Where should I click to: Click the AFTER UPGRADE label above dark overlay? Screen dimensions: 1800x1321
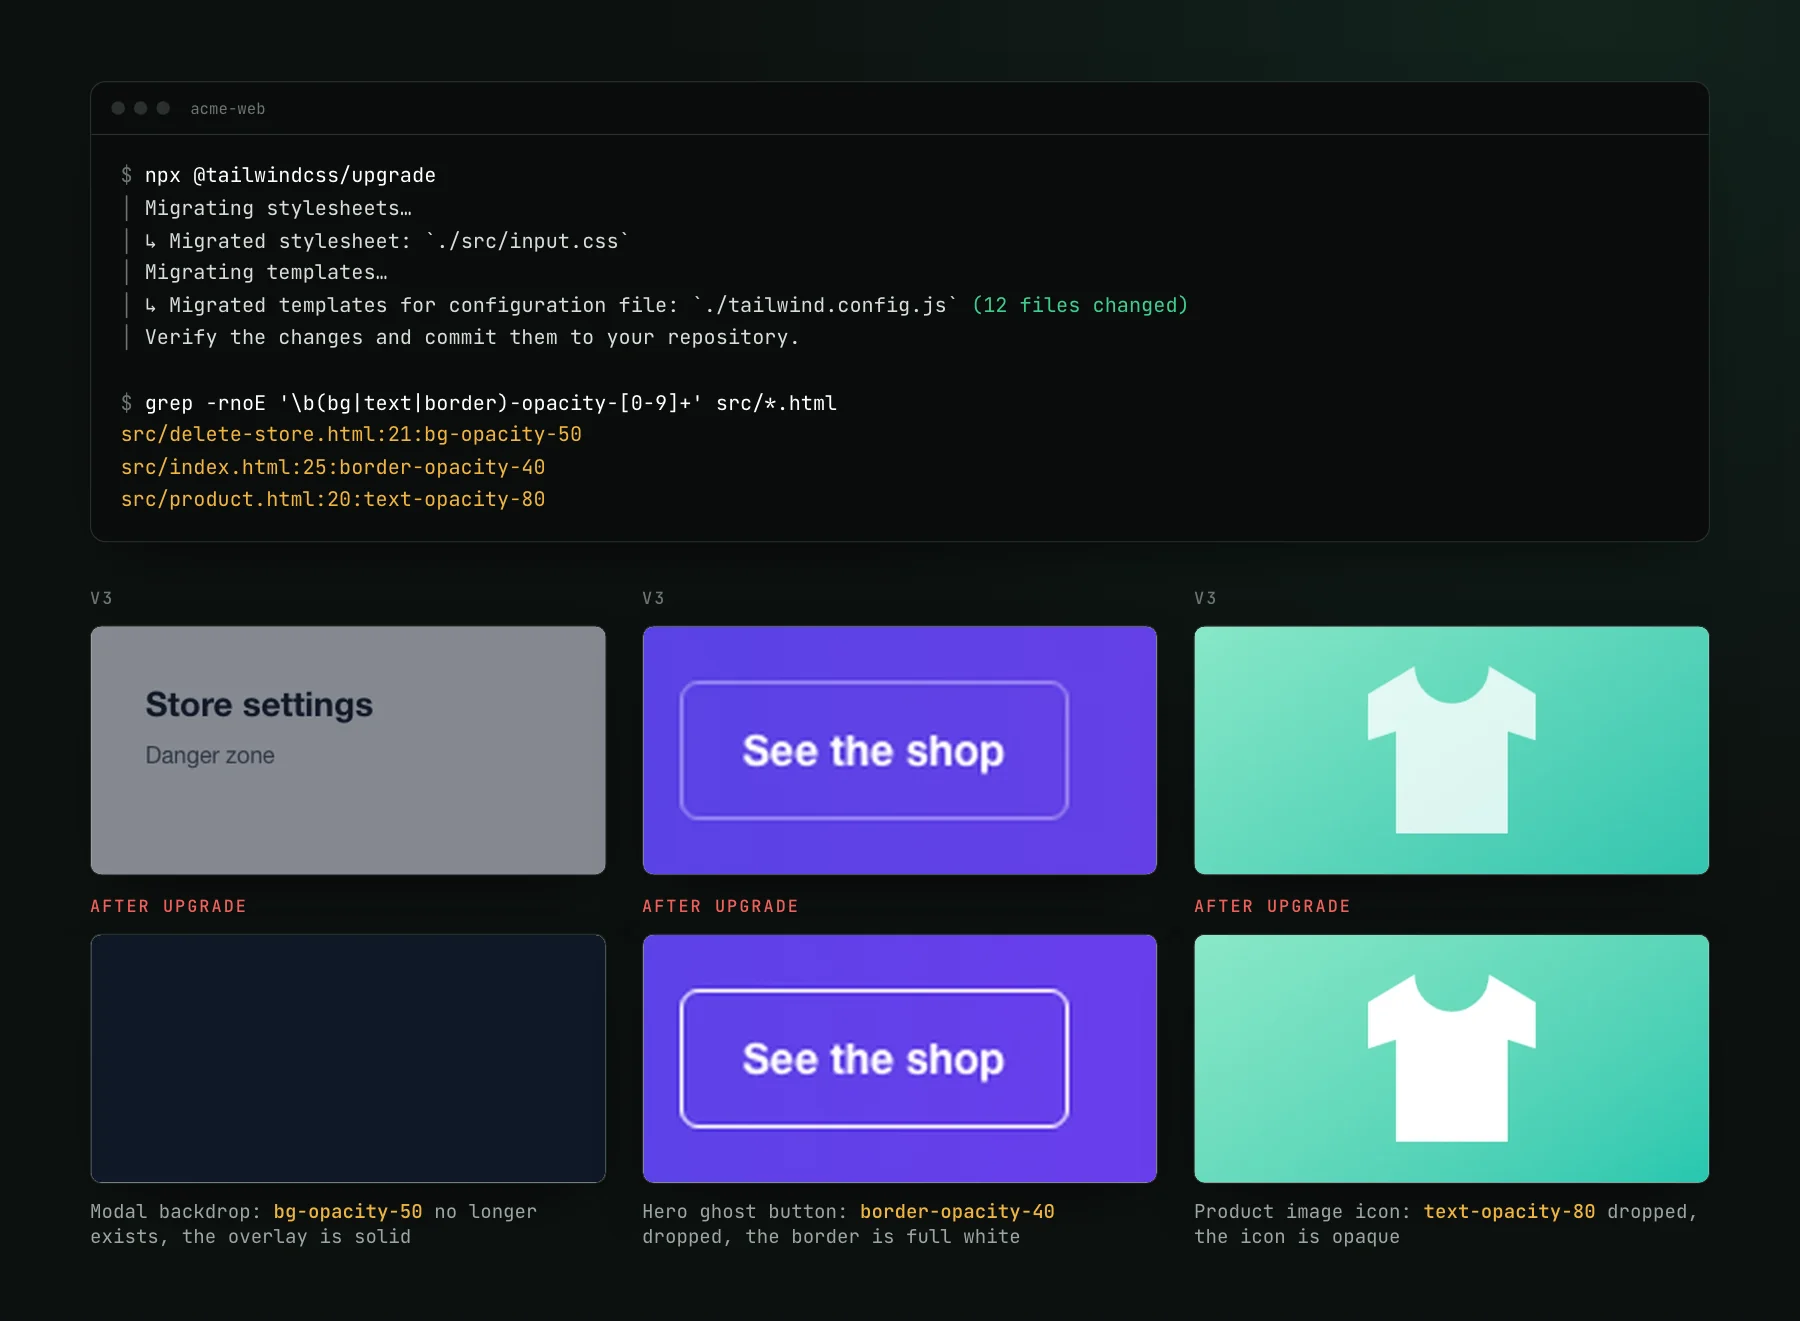point(168,906)
